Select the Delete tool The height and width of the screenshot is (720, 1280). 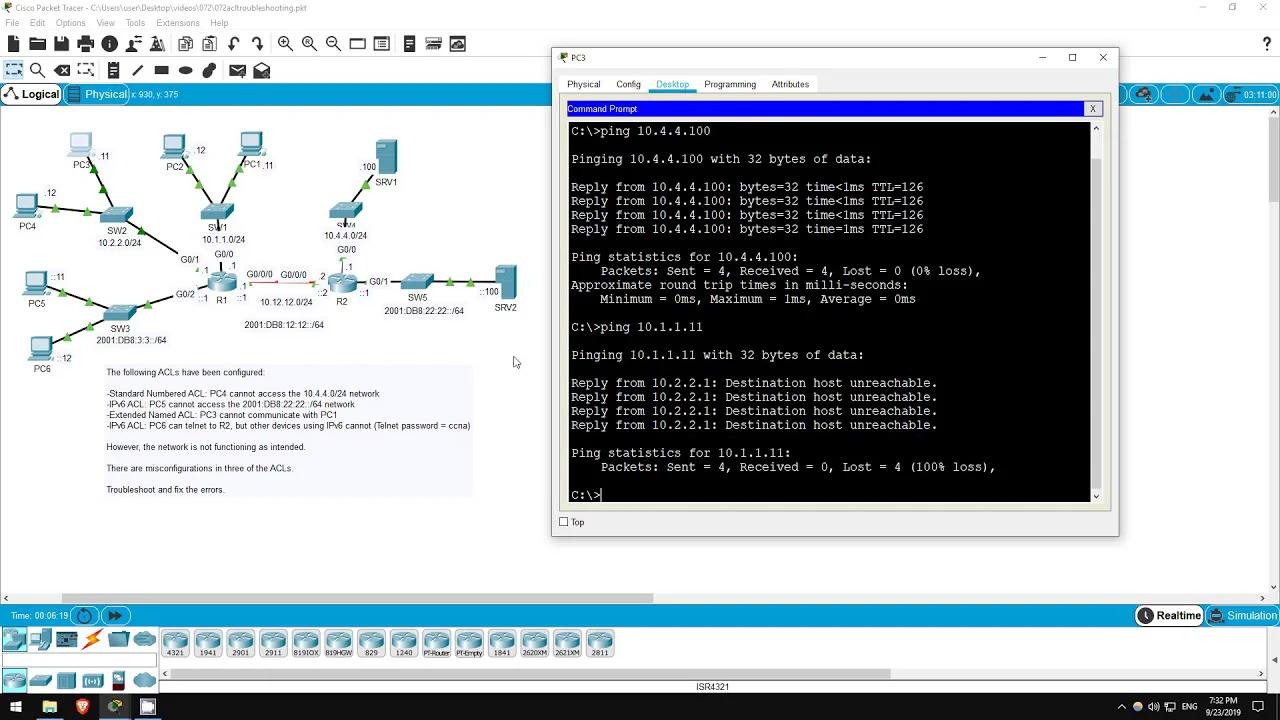pos(61,70)
